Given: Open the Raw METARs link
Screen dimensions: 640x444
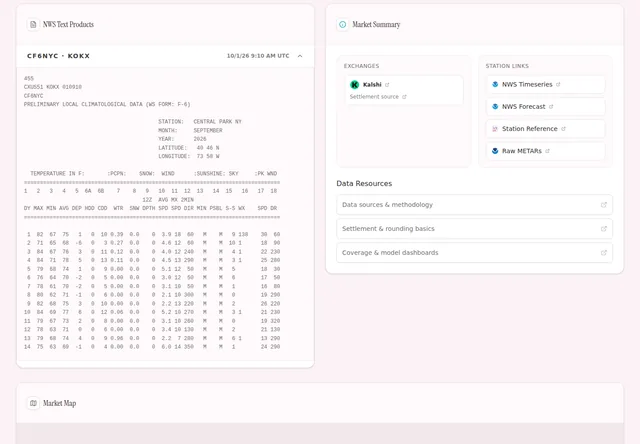Looking at the screenshot, I should (545, 151).
